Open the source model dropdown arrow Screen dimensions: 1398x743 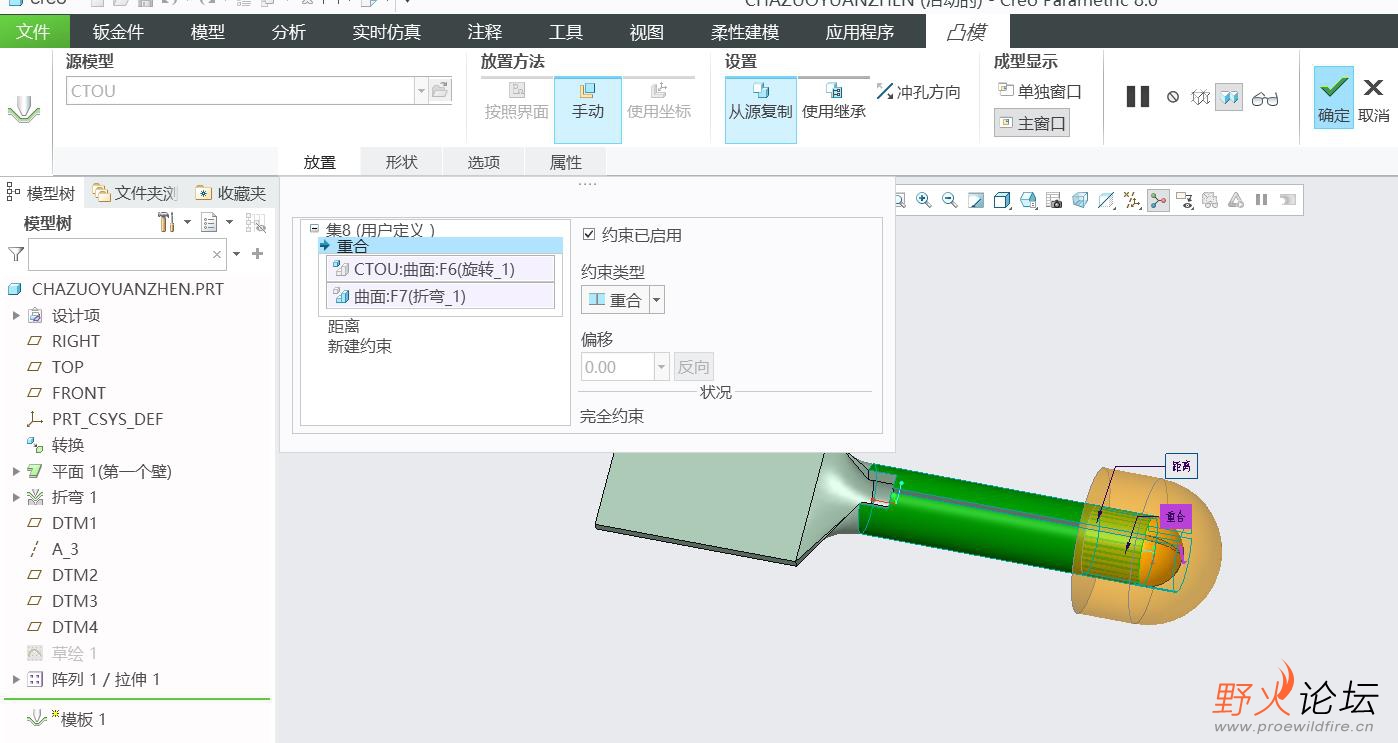(420, 91)
